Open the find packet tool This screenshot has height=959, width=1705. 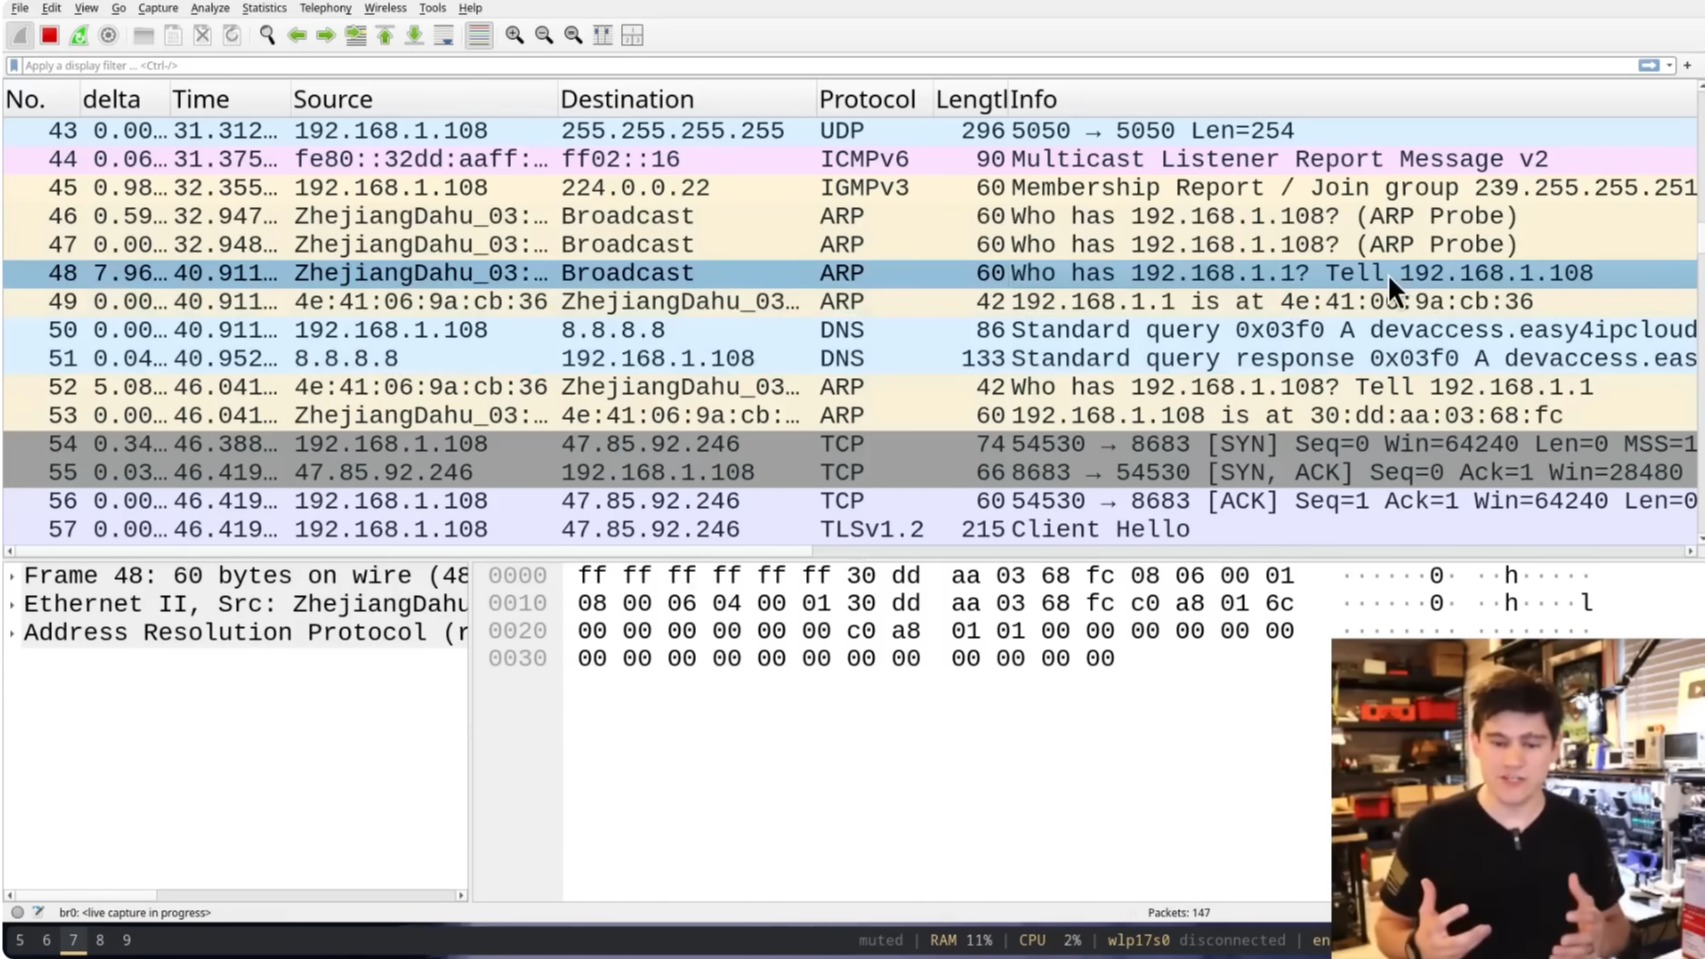click(267, 35)
